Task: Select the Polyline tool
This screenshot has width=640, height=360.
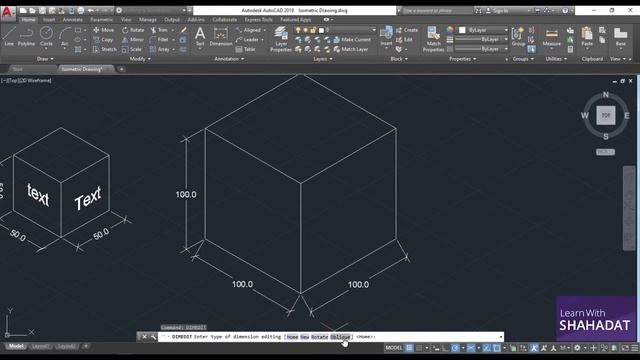Action: click(27, 36)
